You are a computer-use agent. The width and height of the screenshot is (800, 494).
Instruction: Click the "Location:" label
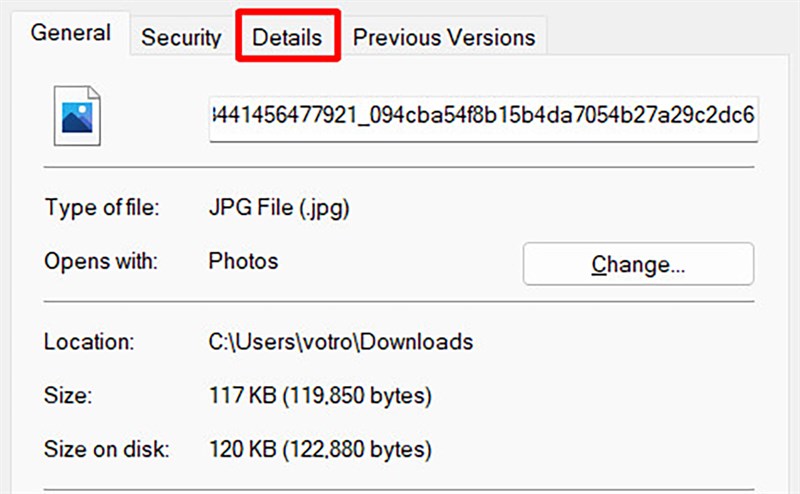pyautogui.click(x=88, y=342)
